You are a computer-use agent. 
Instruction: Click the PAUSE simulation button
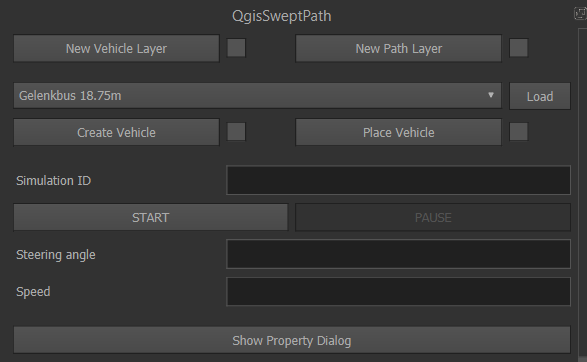point(433,217)
